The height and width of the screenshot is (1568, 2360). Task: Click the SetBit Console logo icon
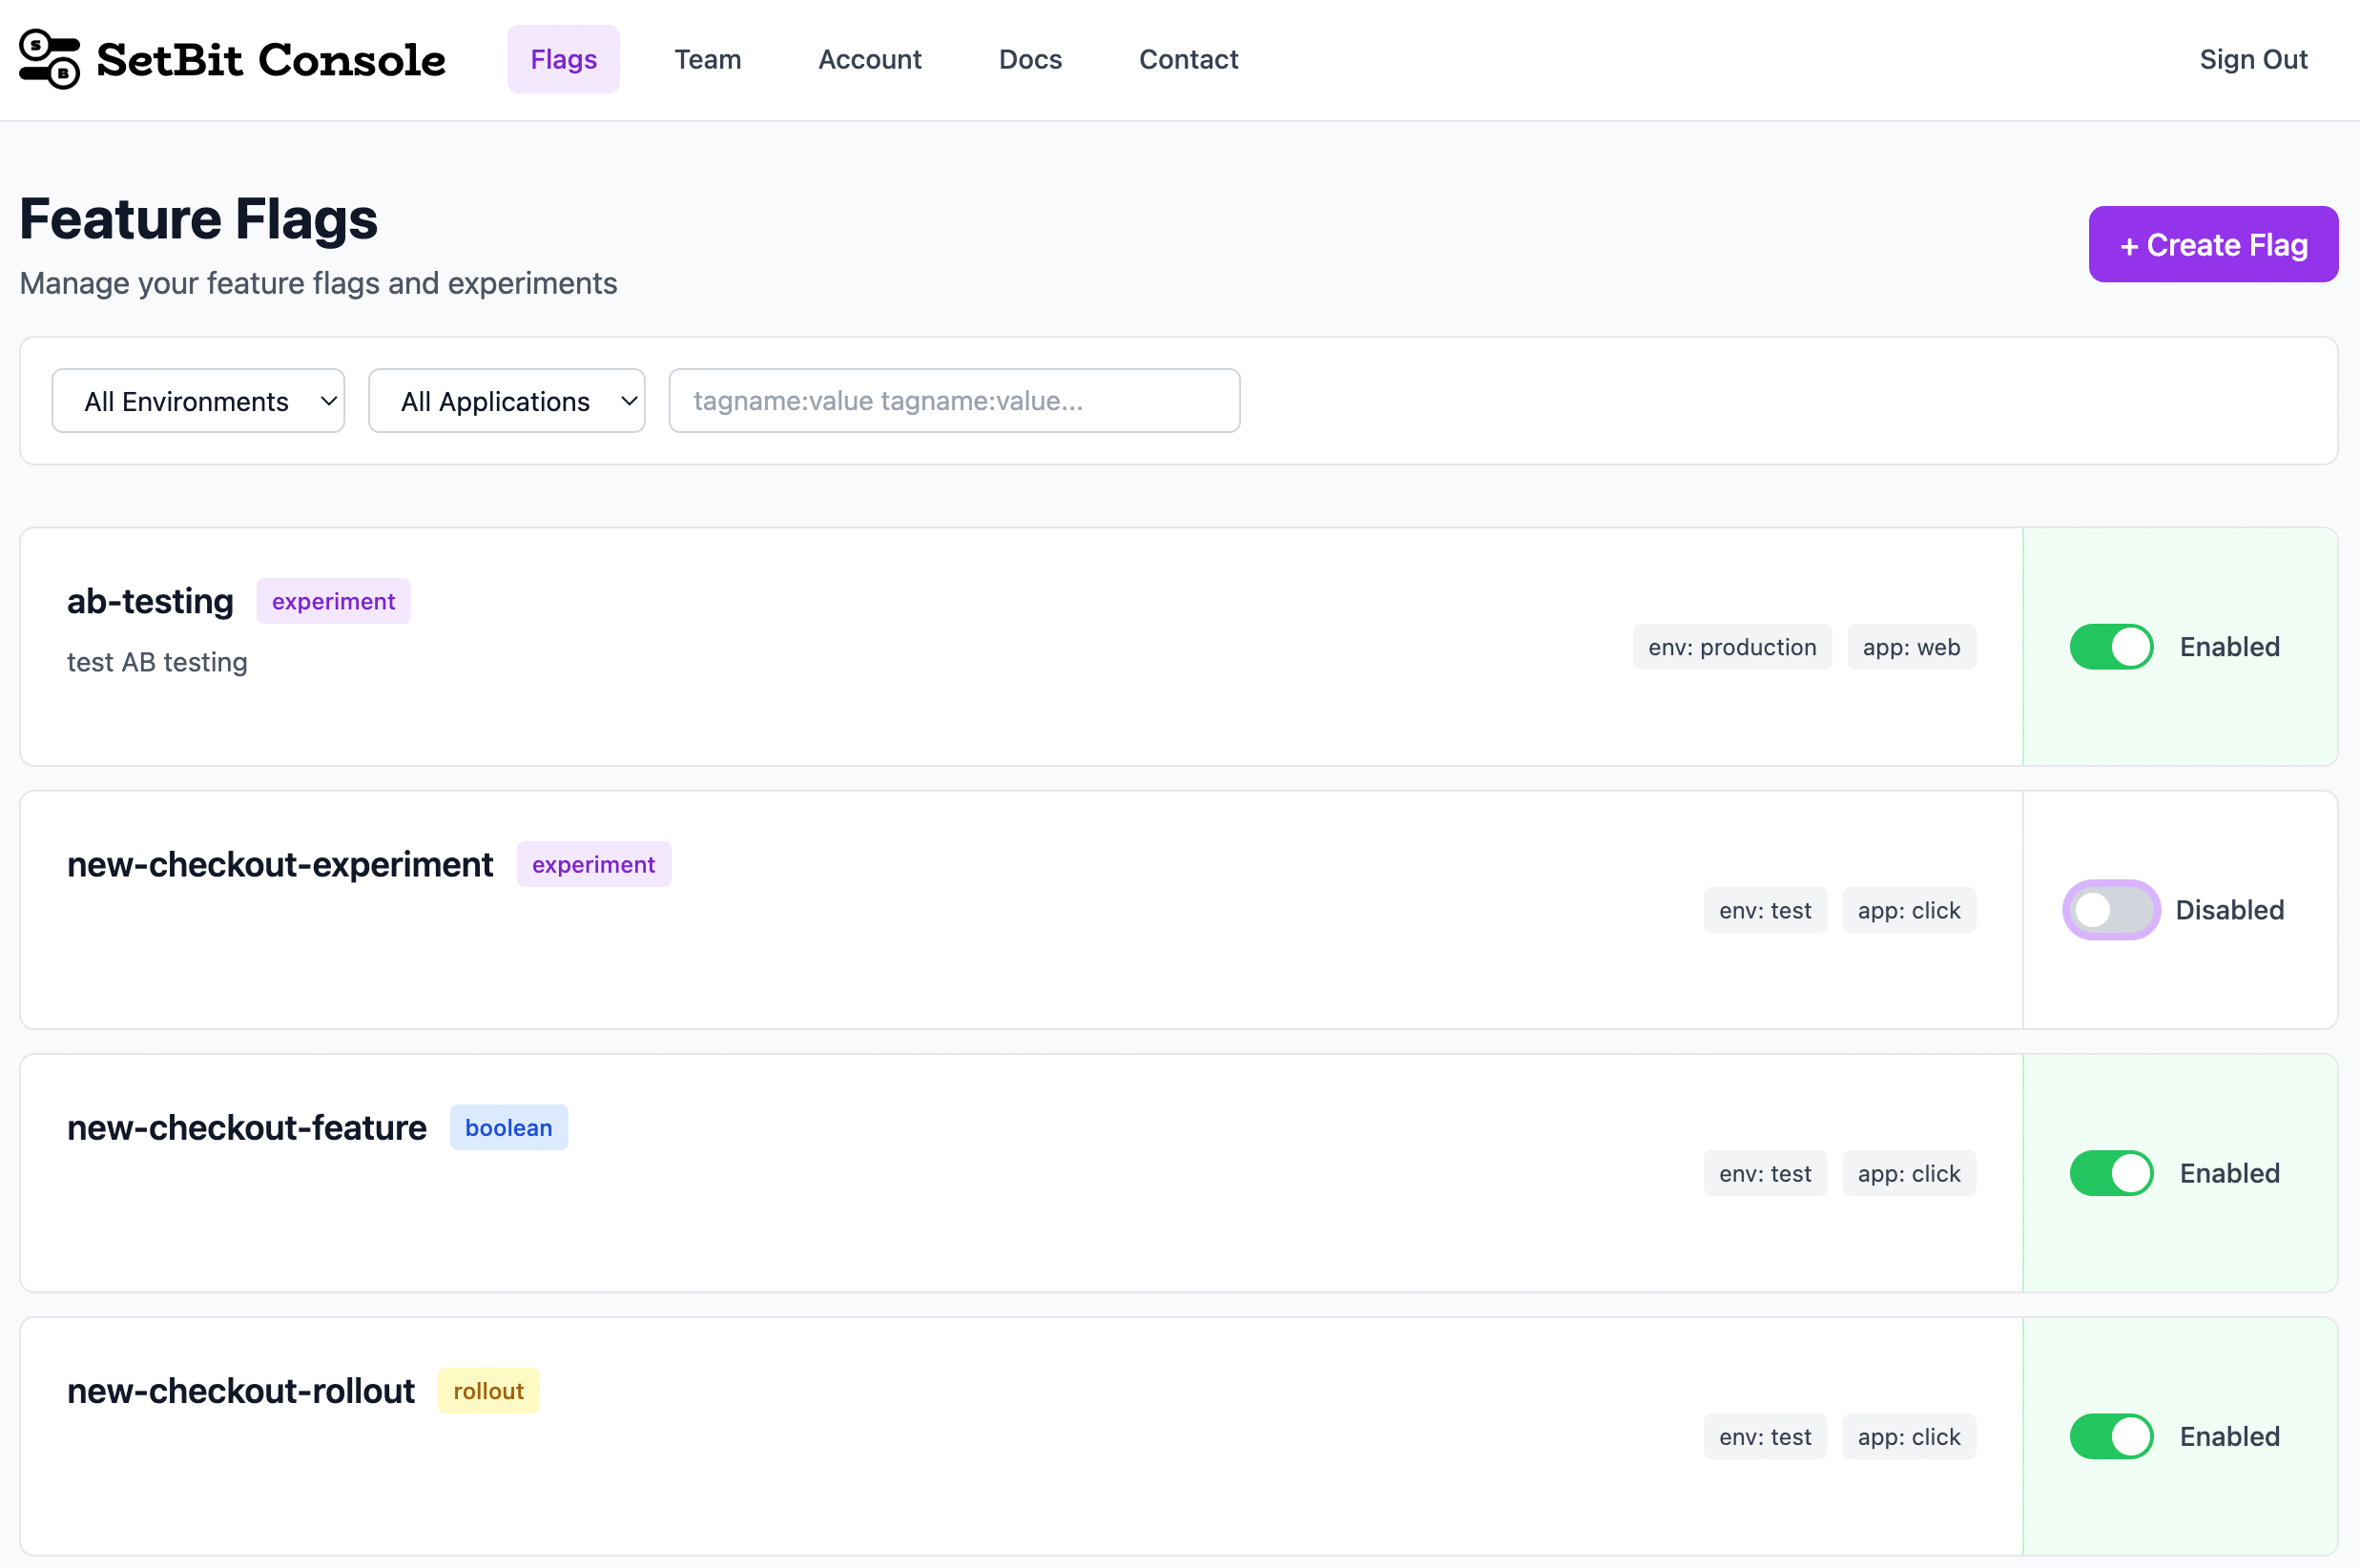click(x=48, y=59)
